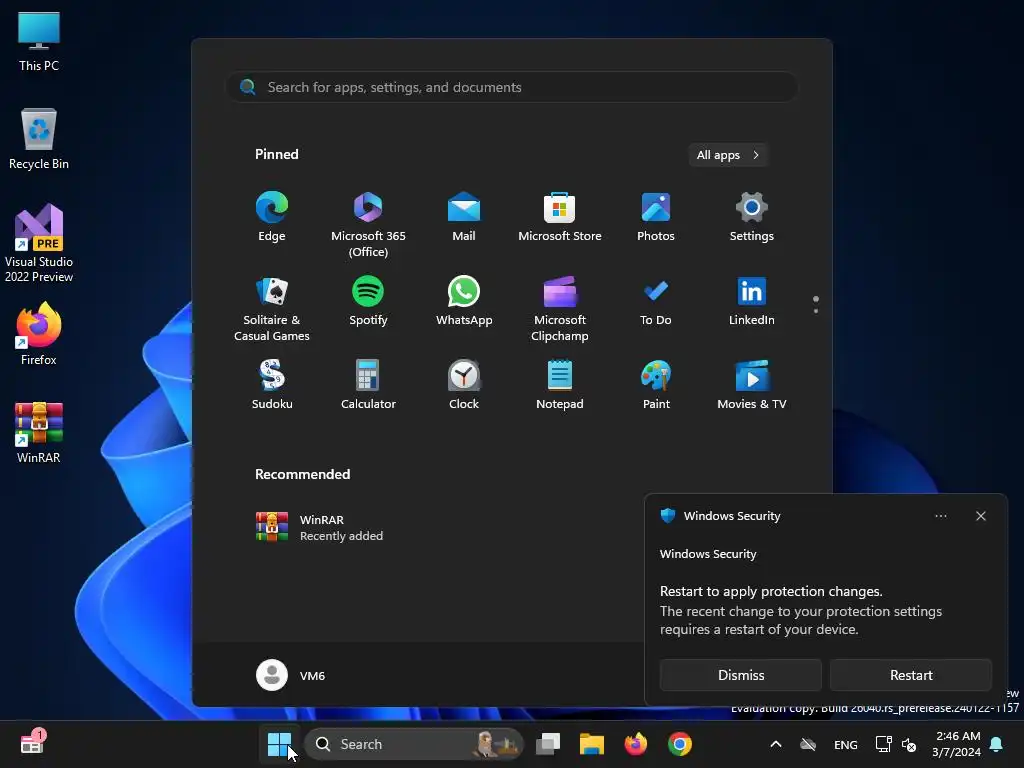Open the clock and date flyout
Image resolution: width=1024 pixels, height=768 pixels.
[x=957, y=744]
